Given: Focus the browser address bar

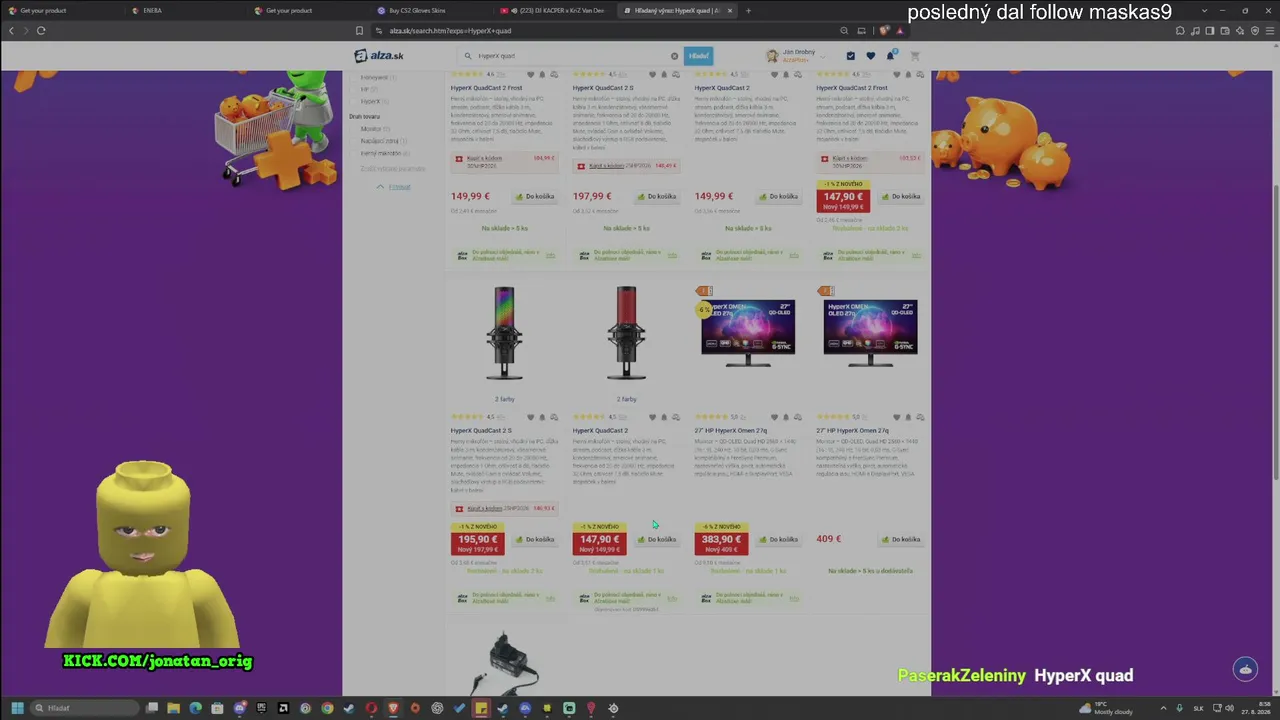Looking at the screenshot, I should tap(600, 31).
